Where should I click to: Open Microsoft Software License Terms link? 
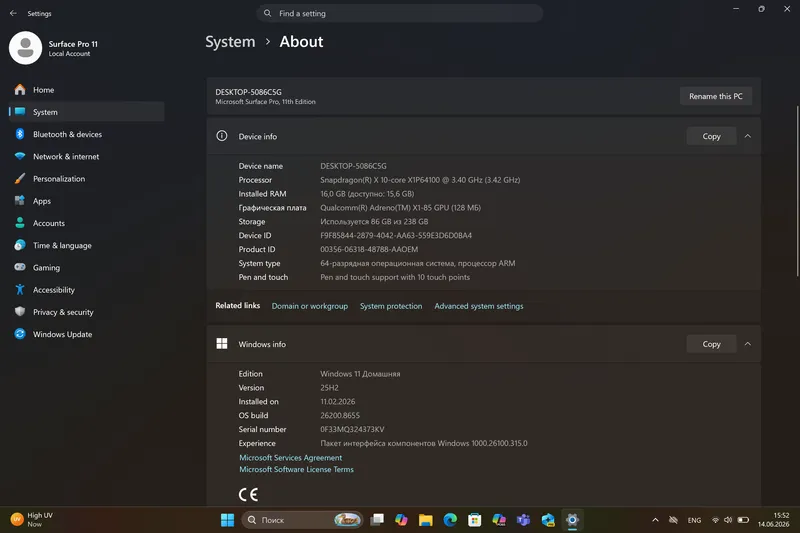296,469
